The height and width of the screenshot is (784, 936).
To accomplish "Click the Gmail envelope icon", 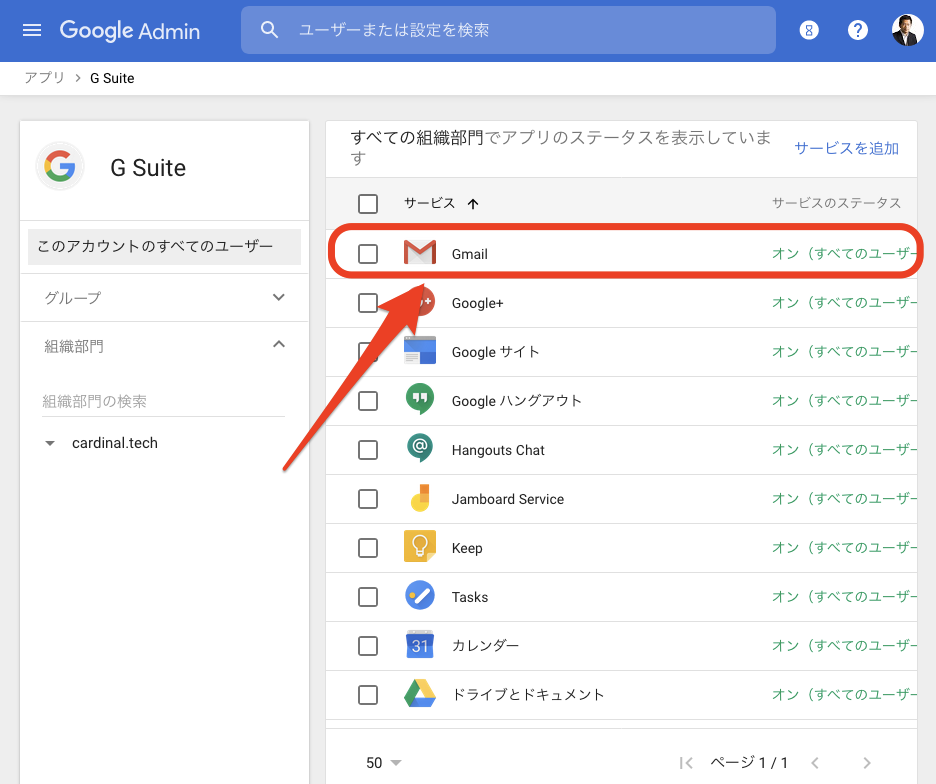I will click(420, 254).
